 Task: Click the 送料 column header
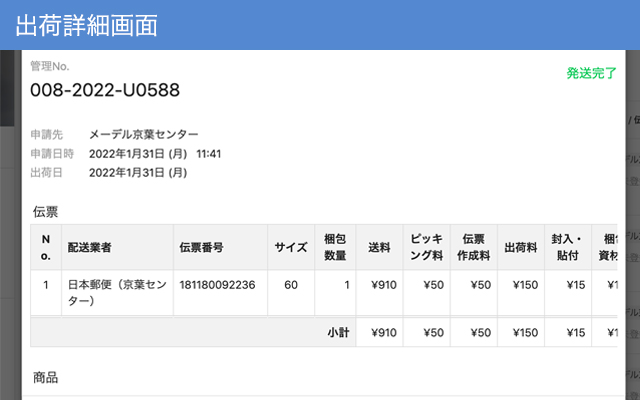(380, 246)
